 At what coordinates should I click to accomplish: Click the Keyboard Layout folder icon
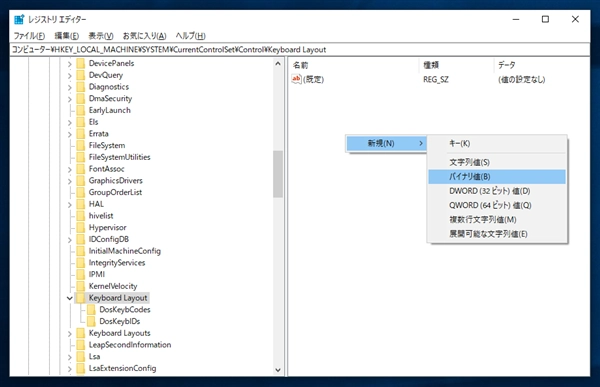(80, 298)
